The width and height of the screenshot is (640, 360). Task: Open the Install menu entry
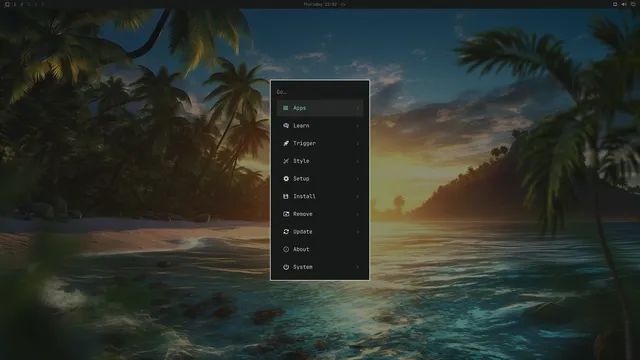[x=320, y=196]
